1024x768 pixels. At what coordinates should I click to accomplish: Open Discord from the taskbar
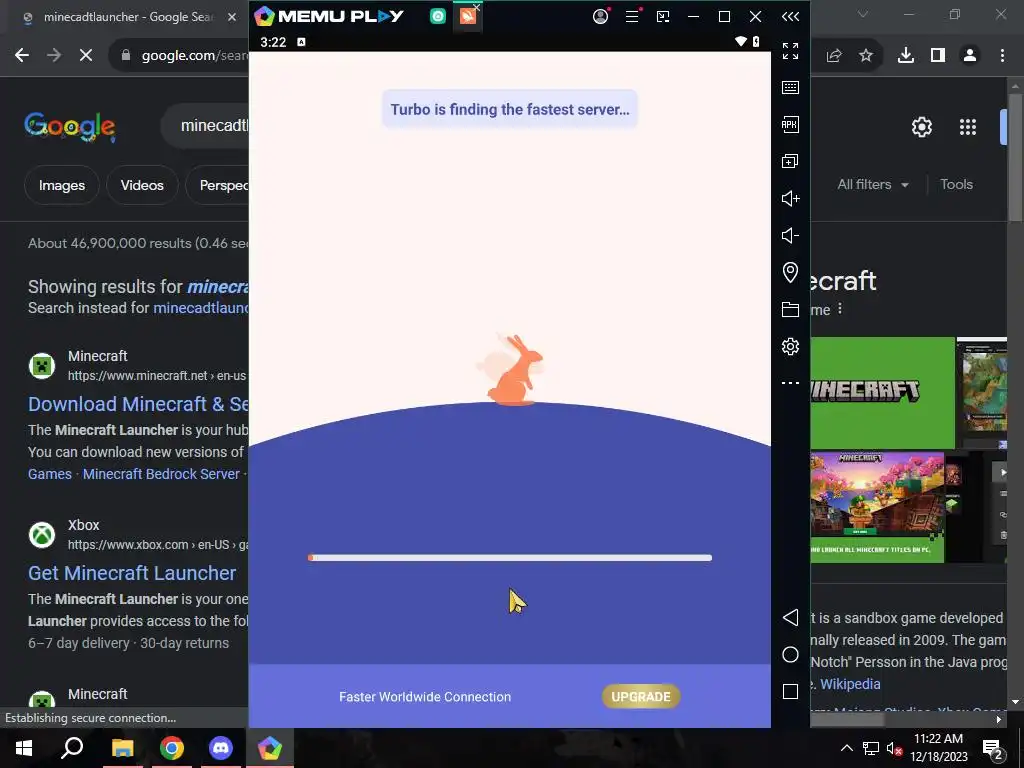[x=221, y=748]
